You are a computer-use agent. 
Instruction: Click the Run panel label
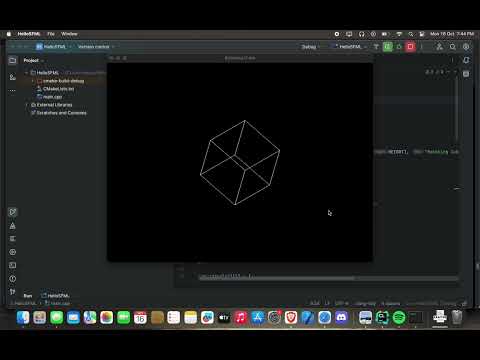click(x=28, y=296)
